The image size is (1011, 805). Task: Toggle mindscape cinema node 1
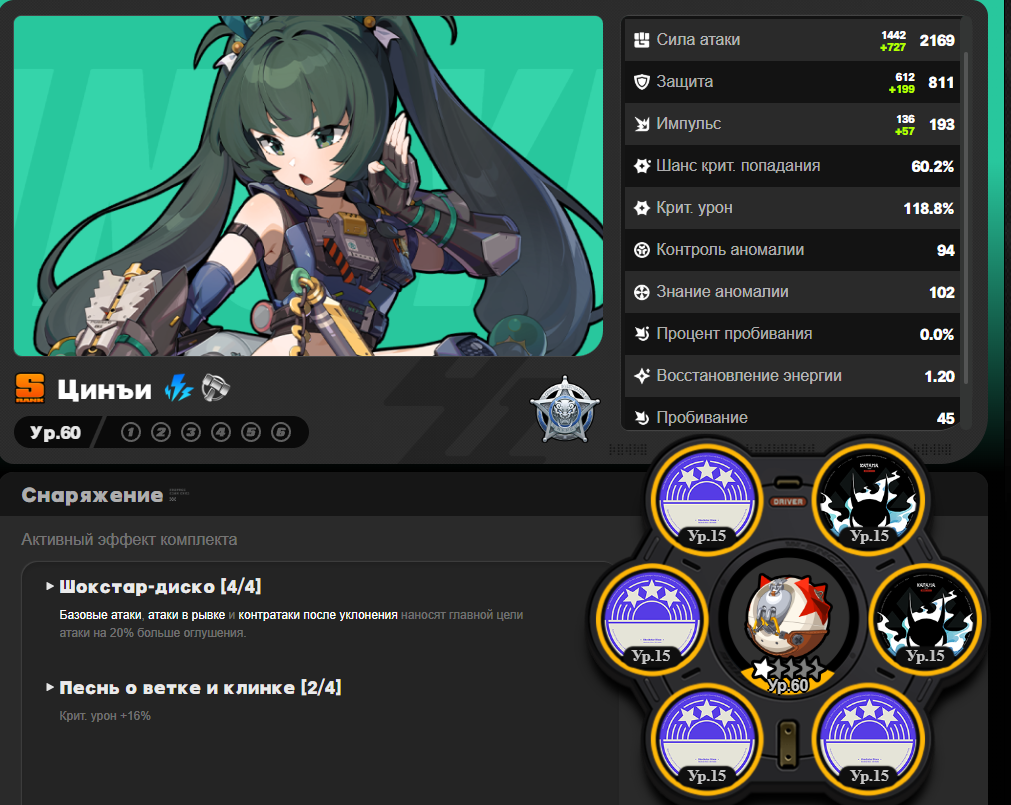pyautogui.click(x=131, y=432)
